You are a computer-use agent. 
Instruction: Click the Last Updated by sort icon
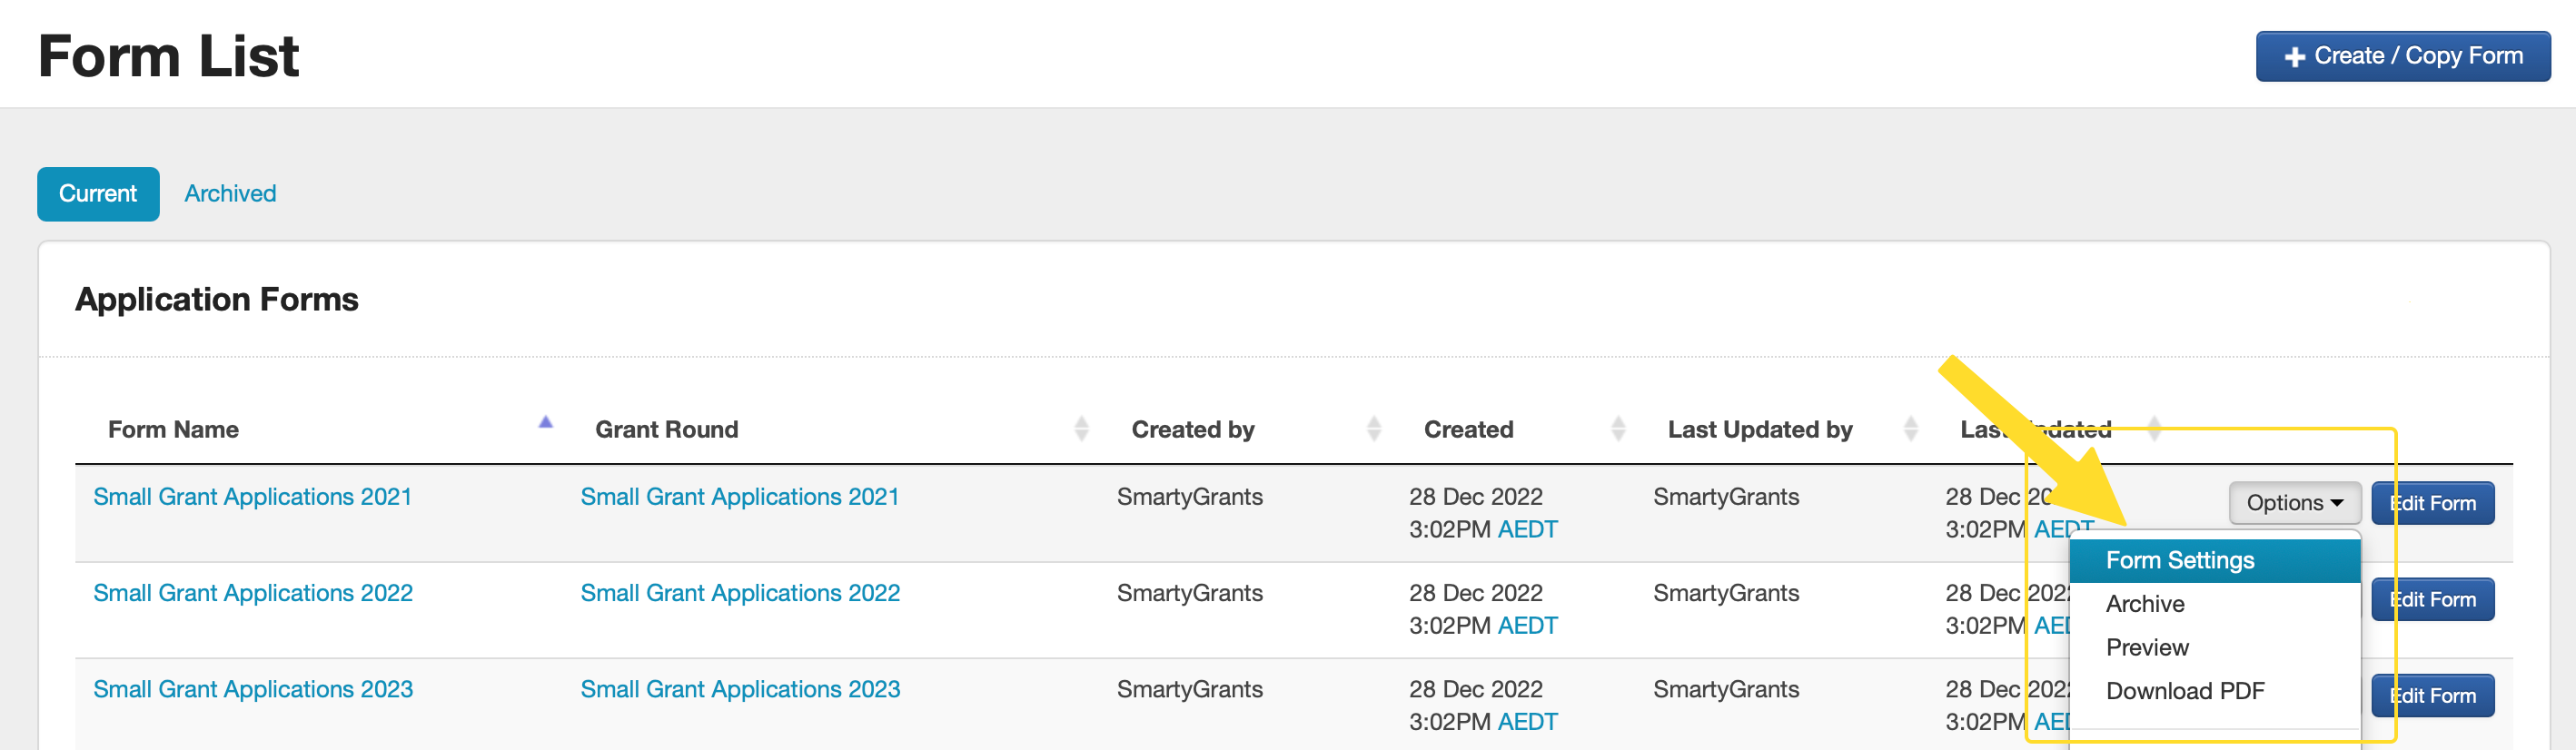pyautogui.click(x=1910, y=430)
